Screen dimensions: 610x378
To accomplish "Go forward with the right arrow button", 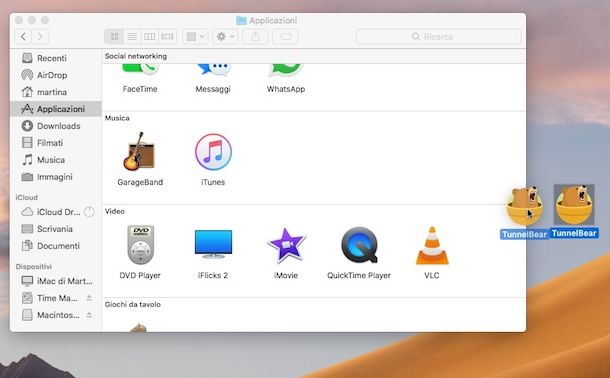I will (40, 37).
